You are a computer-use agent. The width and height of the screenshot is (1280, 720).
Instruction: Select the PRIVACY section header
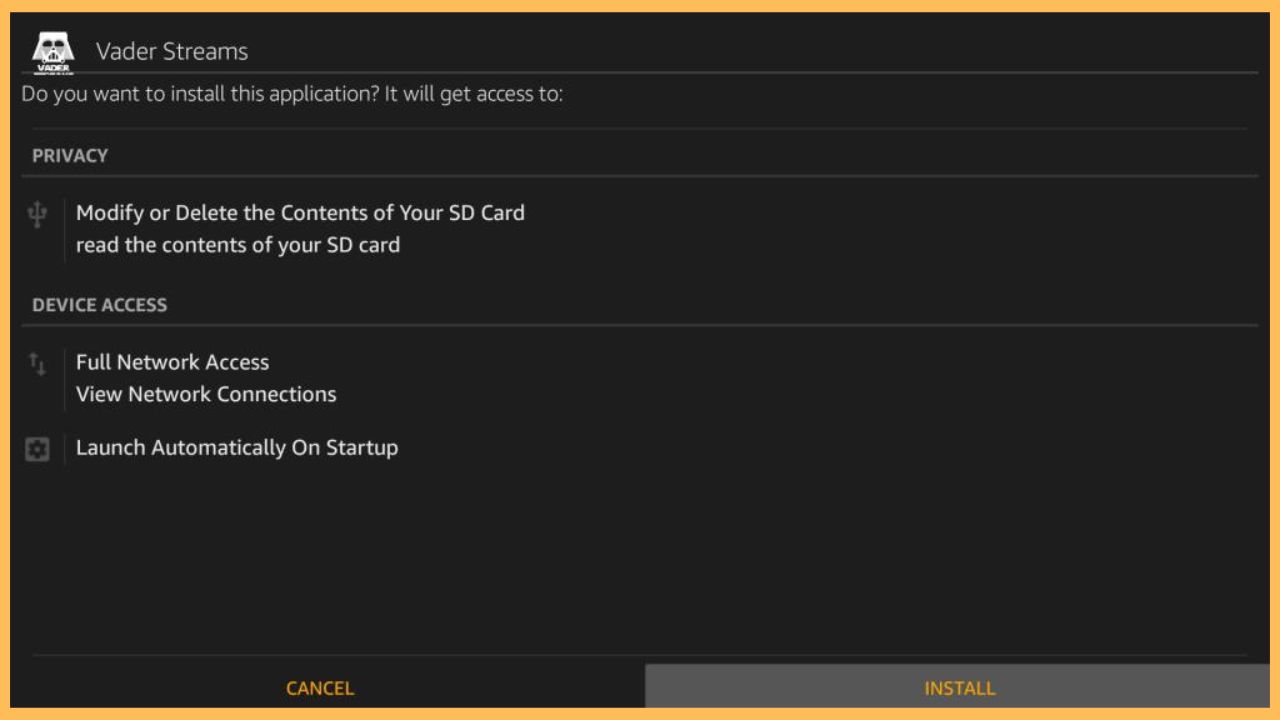[70, 155]
